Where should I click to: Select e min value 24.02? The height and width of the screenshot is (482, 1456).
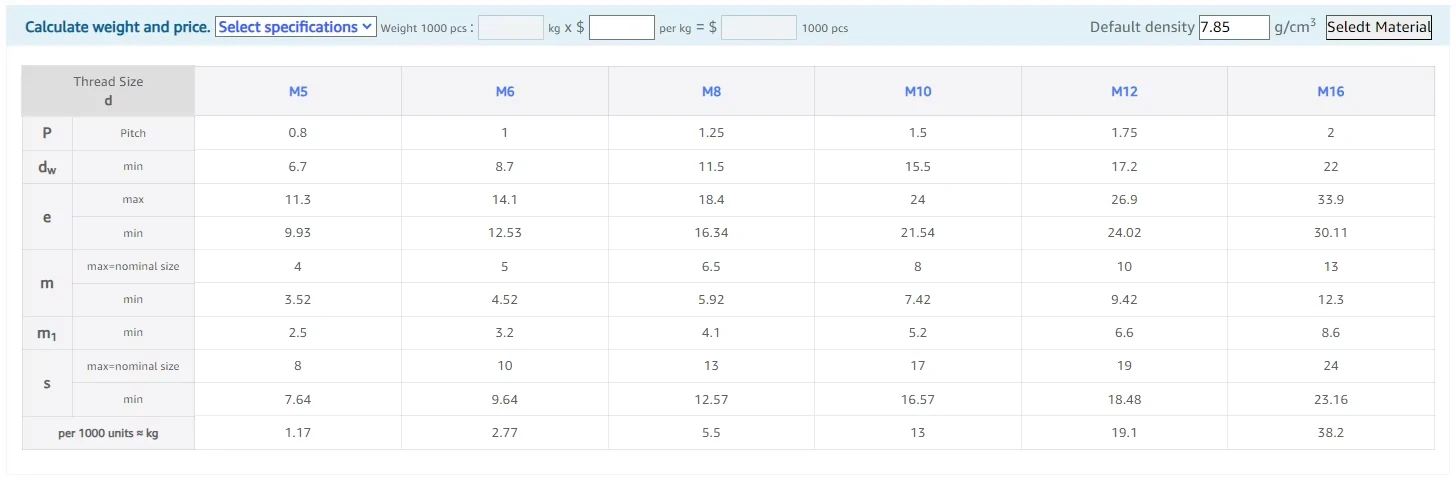coord(1124,233)
